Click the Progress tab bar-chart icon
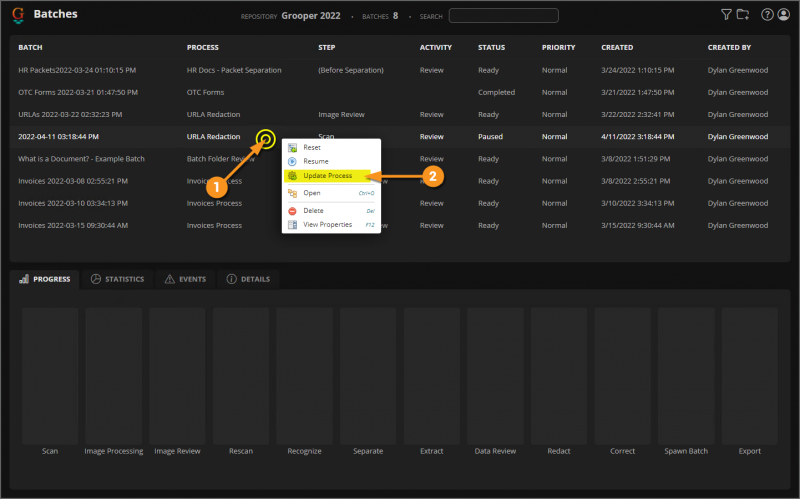This screenshot has width=800, height=499. (23, 279)
